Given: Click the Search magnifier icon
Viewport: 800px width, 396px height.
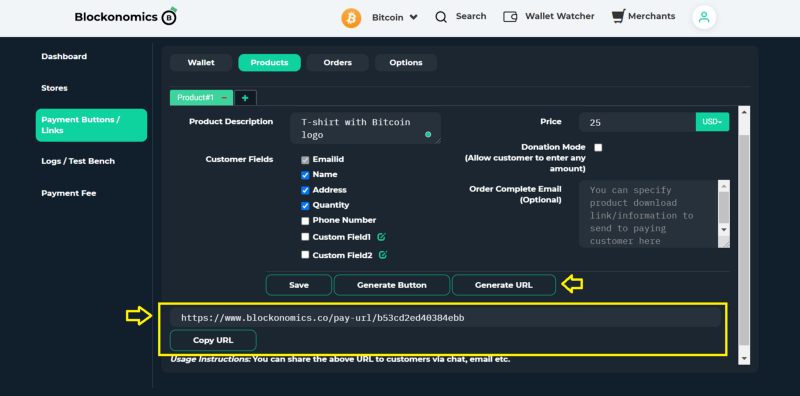Looking at the screenshot, I should [x=441, y=17].
